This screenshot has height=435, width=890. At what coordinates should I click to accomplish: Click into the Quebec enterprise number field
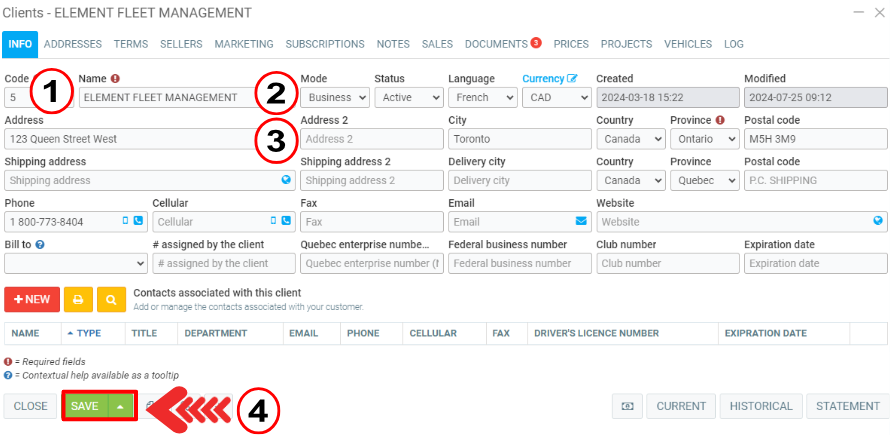coord(370,263)
